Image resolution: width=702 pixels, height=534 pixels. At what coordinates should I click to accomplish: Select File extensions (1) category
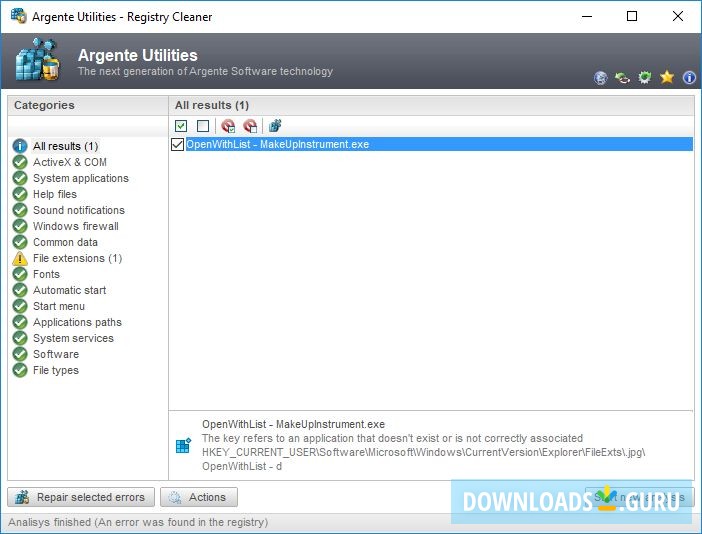click(x=77, y=258)
